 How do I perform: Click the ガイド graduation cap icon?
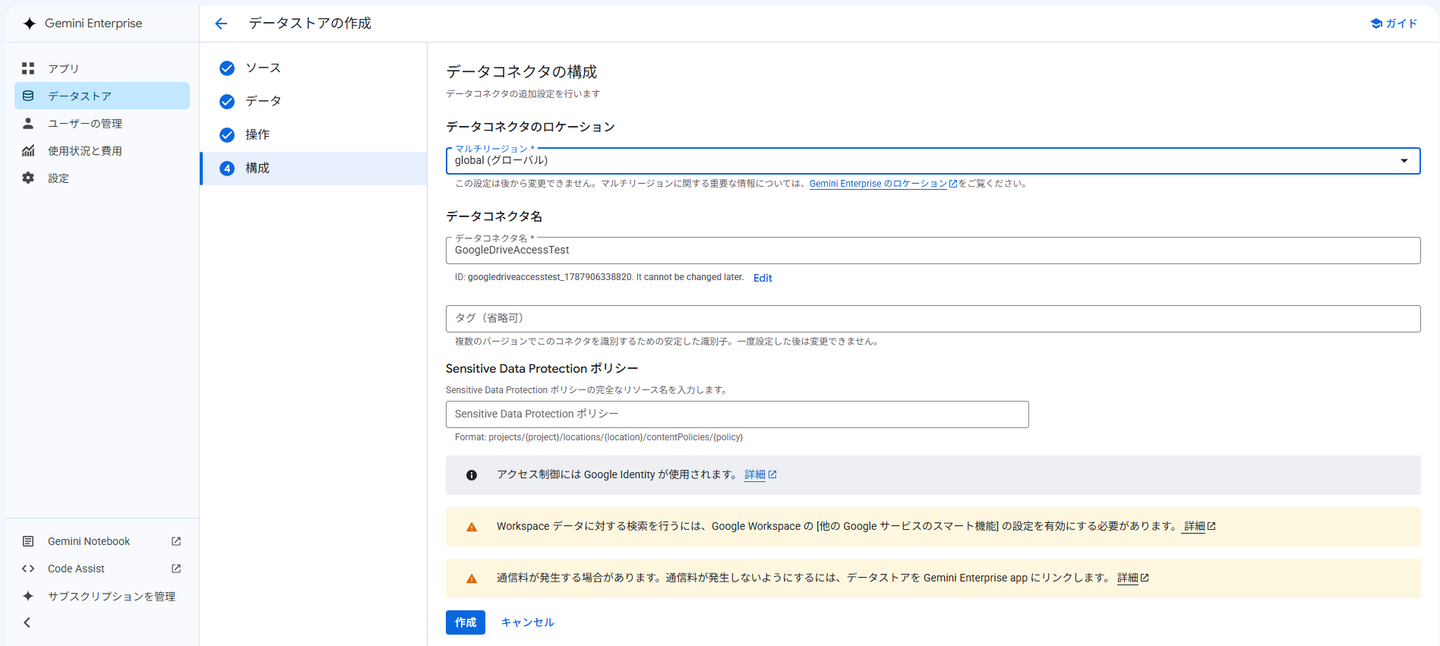pos(1376,23)
